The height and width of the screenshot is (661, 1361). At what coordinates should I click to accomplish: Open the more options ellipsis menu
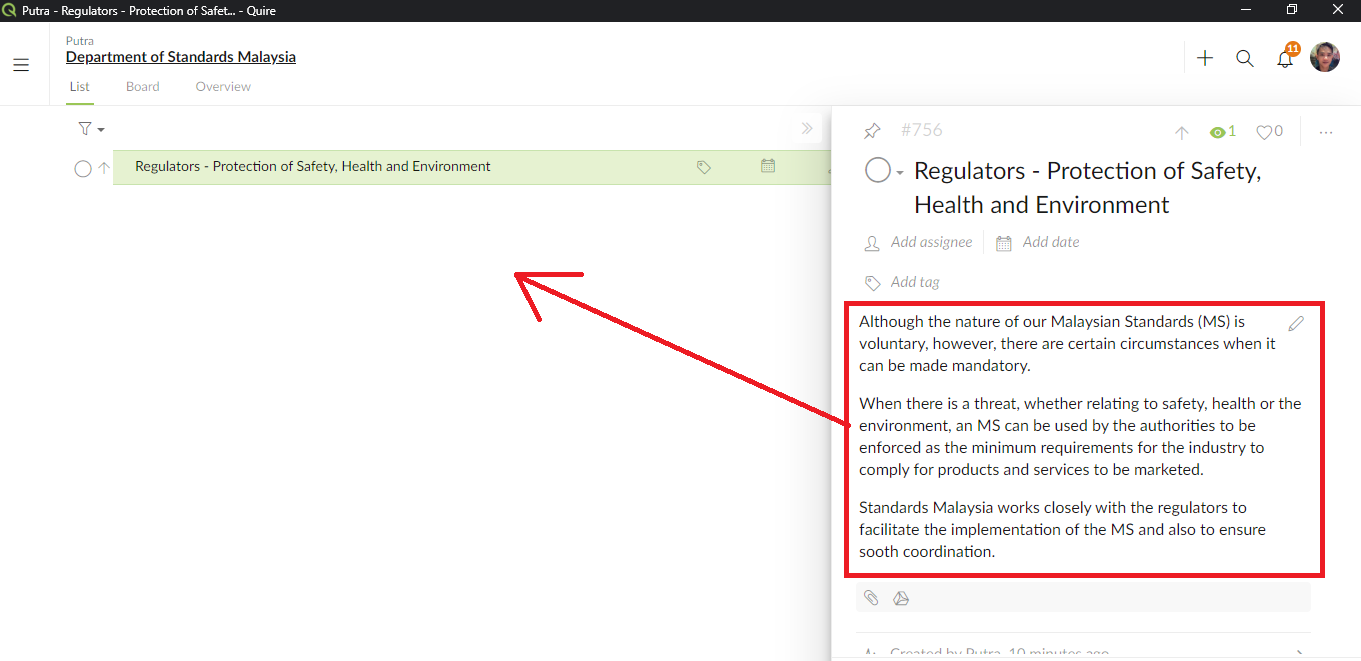(1326, 132)
